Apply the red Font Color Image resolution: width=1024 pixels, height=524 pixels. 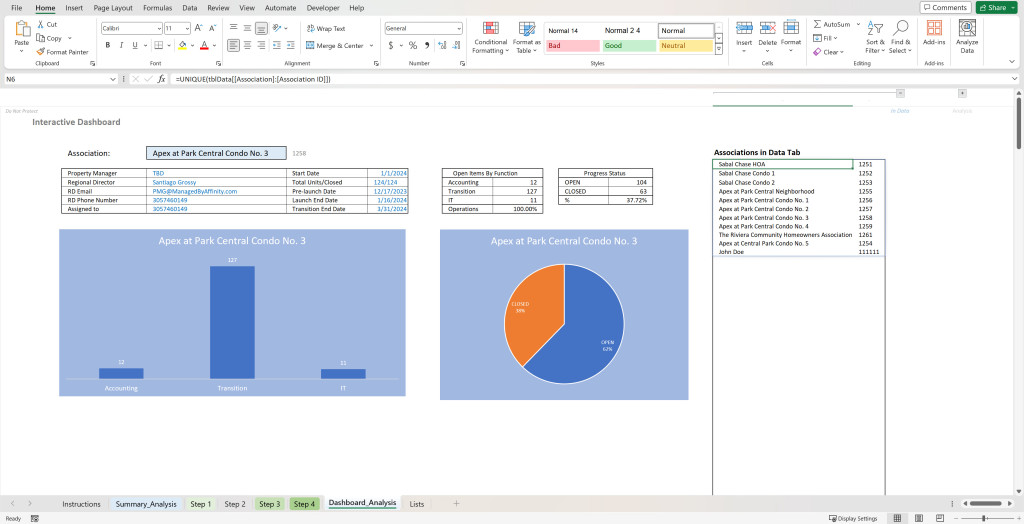pos(204,45)
